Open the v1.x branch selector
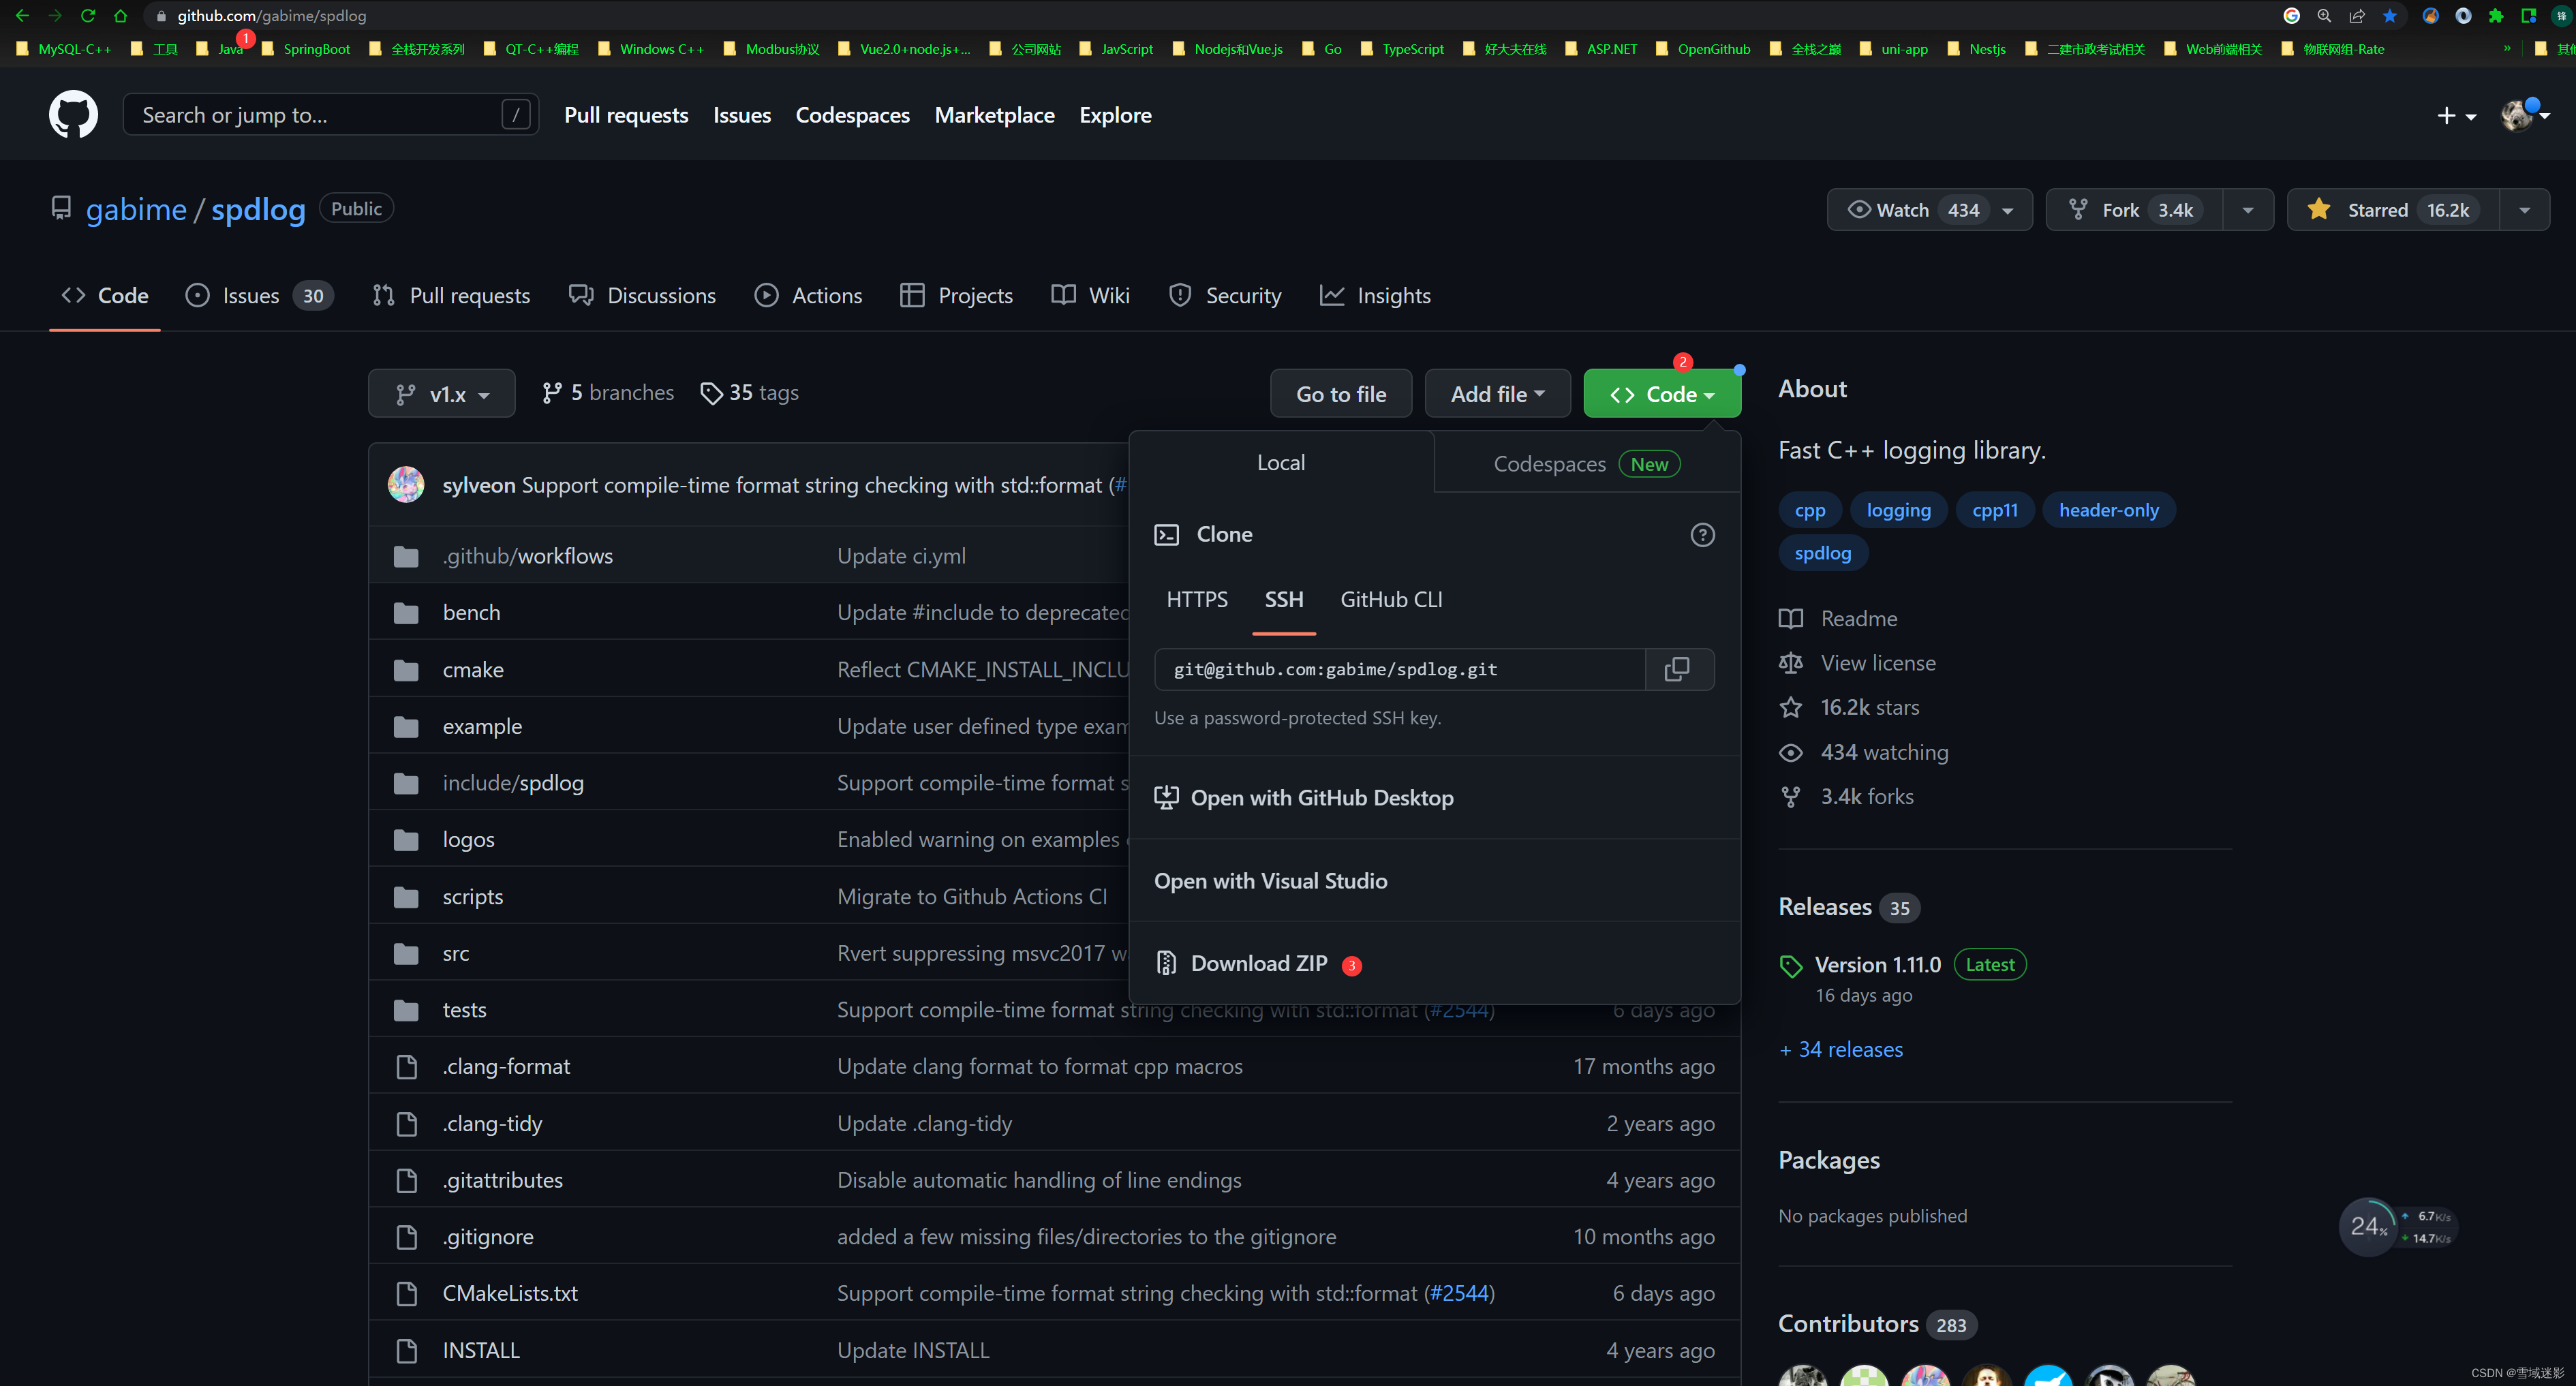The width and height of the screenshot is (2576, 1386). 442,394
